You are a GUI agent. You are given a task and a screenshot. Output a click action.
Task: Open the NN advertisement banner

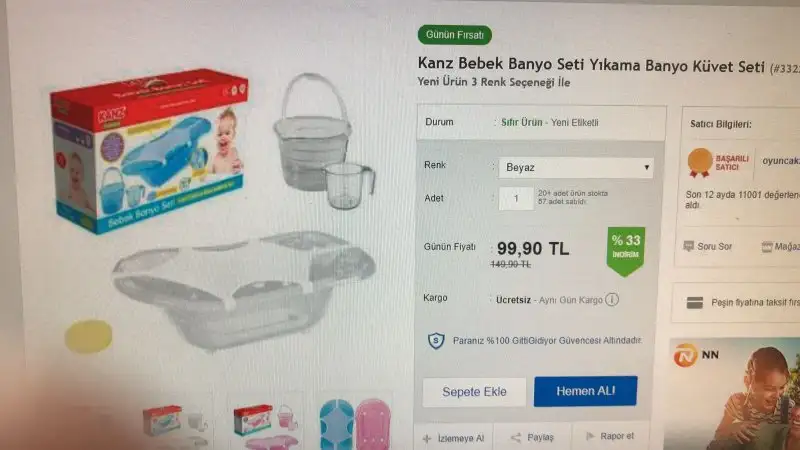pos(735,394)
